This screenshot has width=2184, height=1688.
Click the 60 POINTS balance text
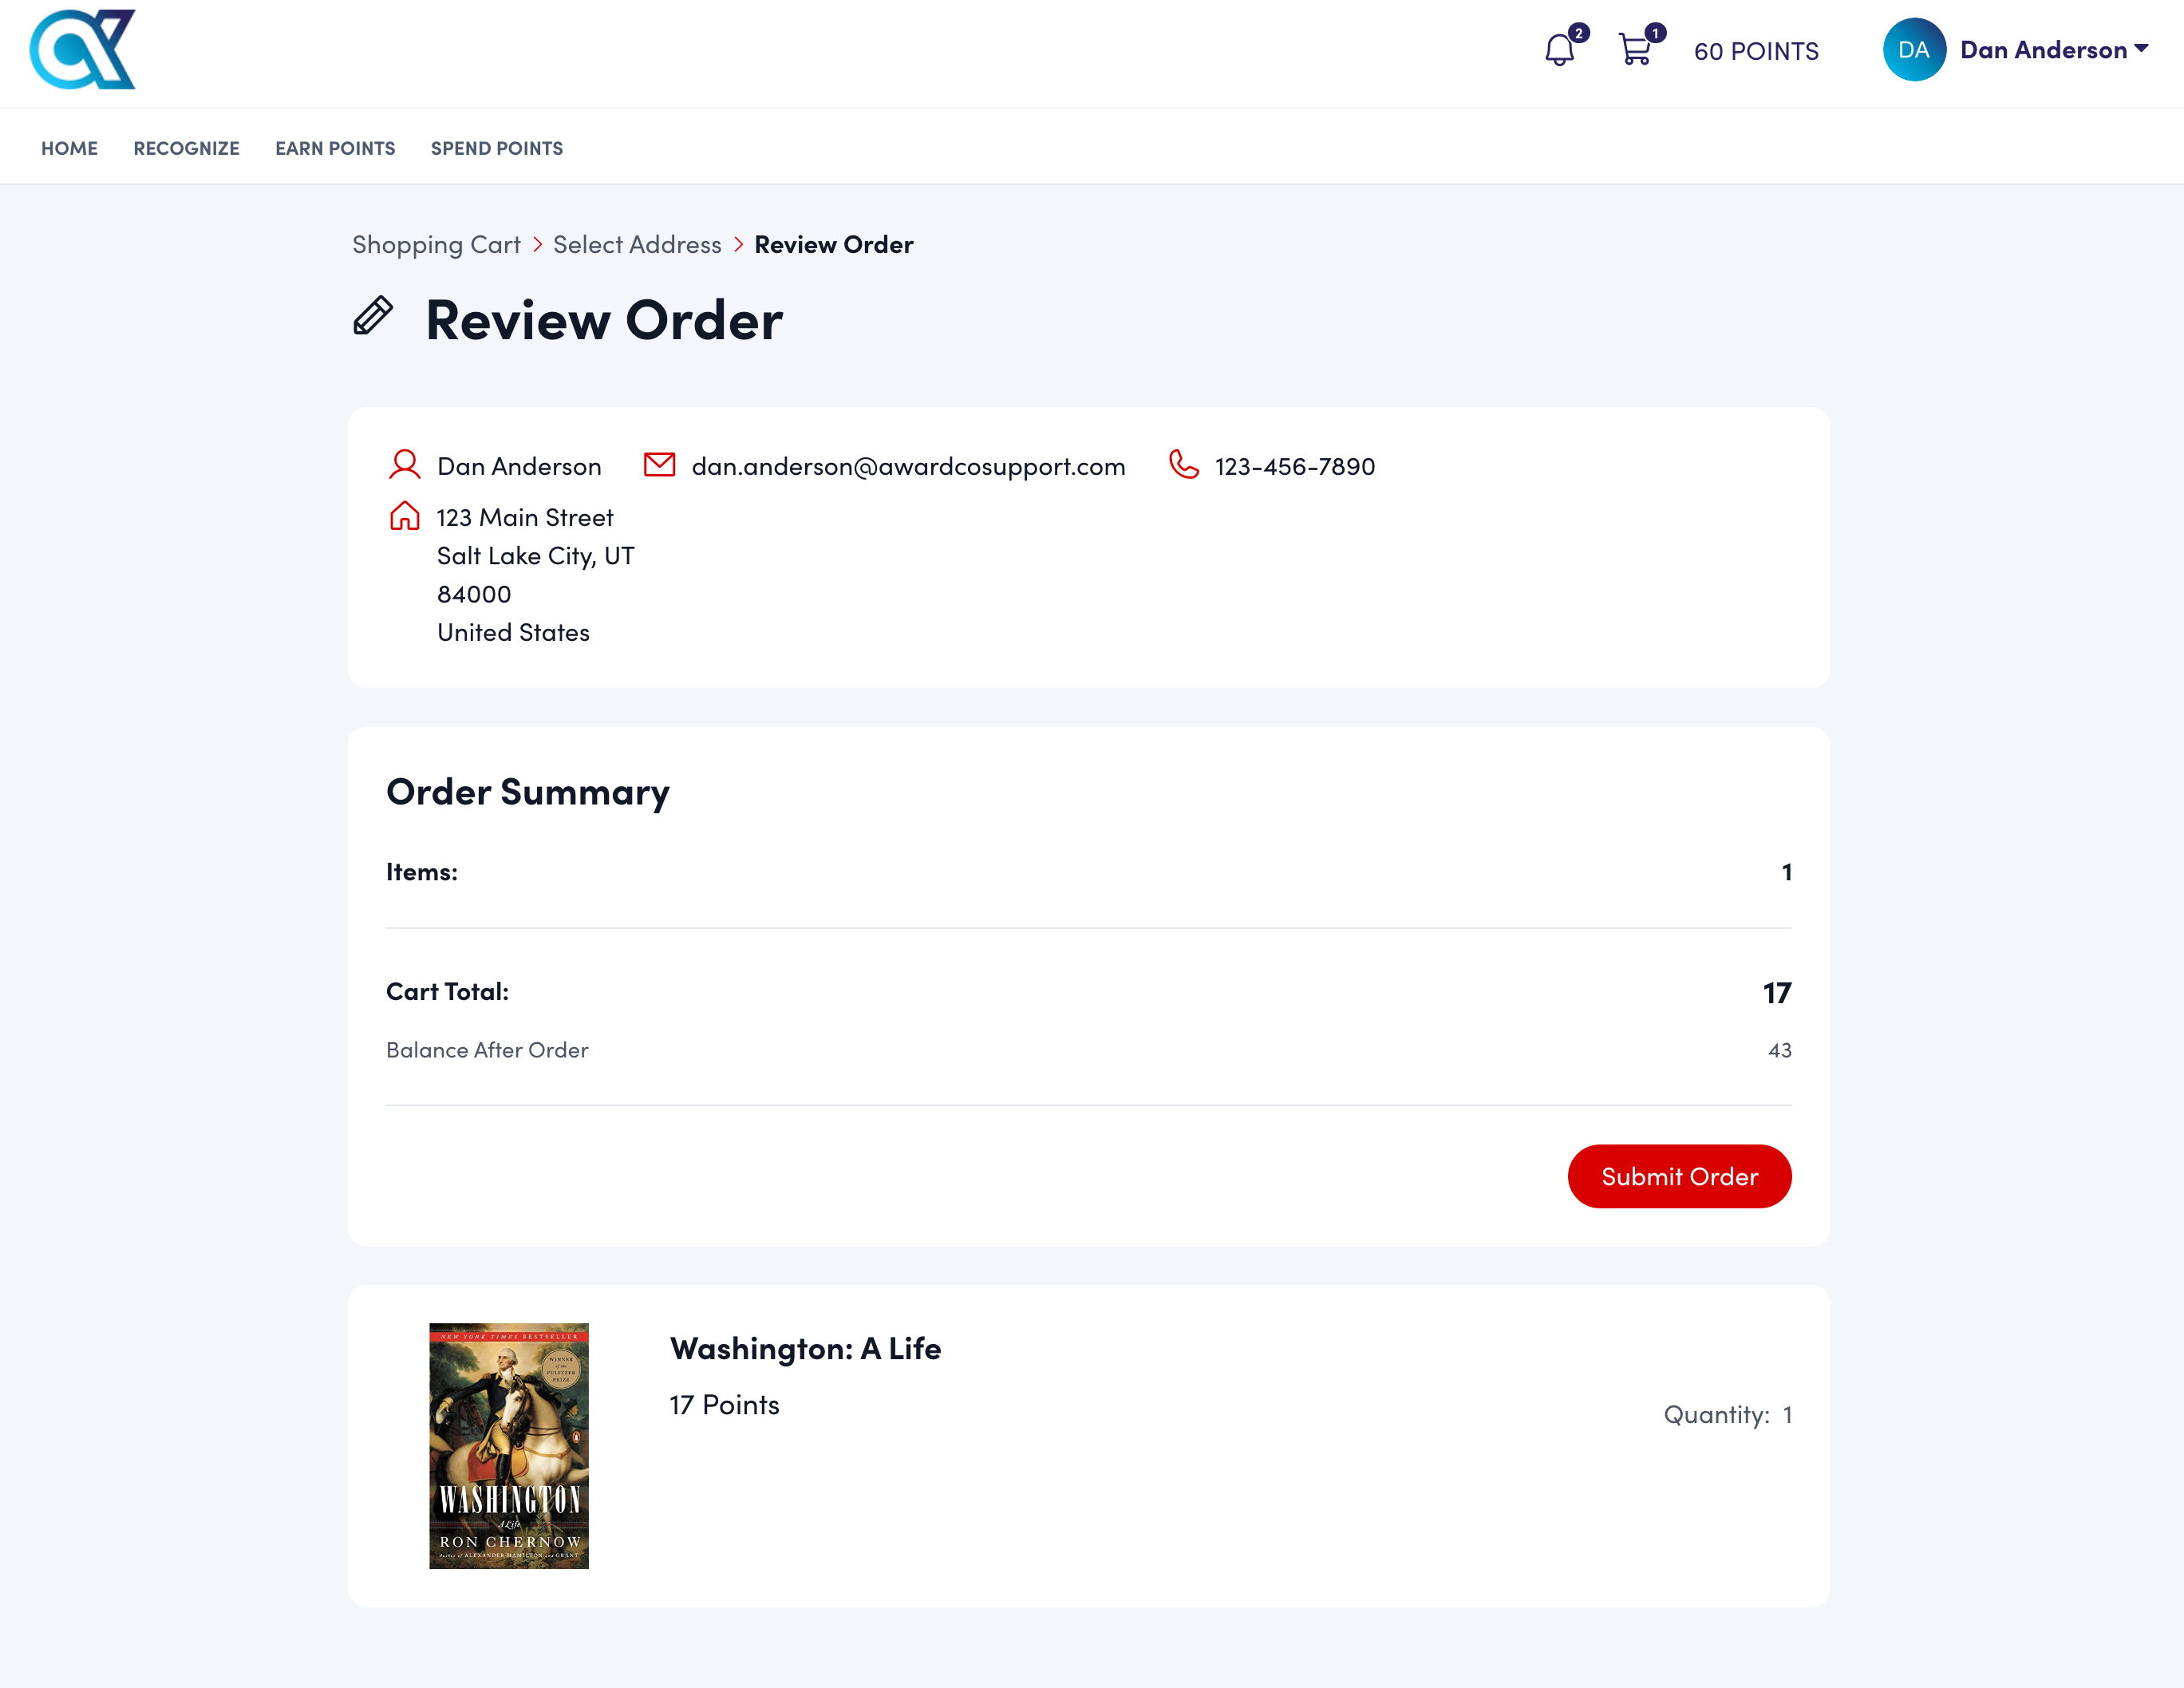pyautogui.click(x=1756, y=51)
